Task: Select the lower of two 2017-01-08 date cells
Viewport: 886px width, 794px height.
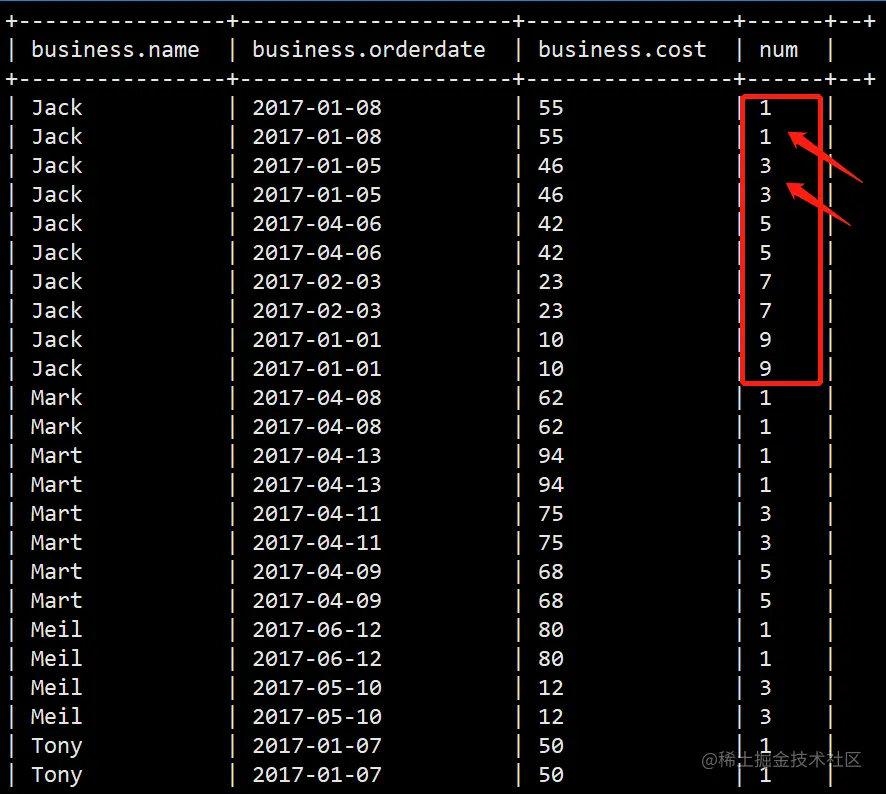Action: [x=316, y=136]
